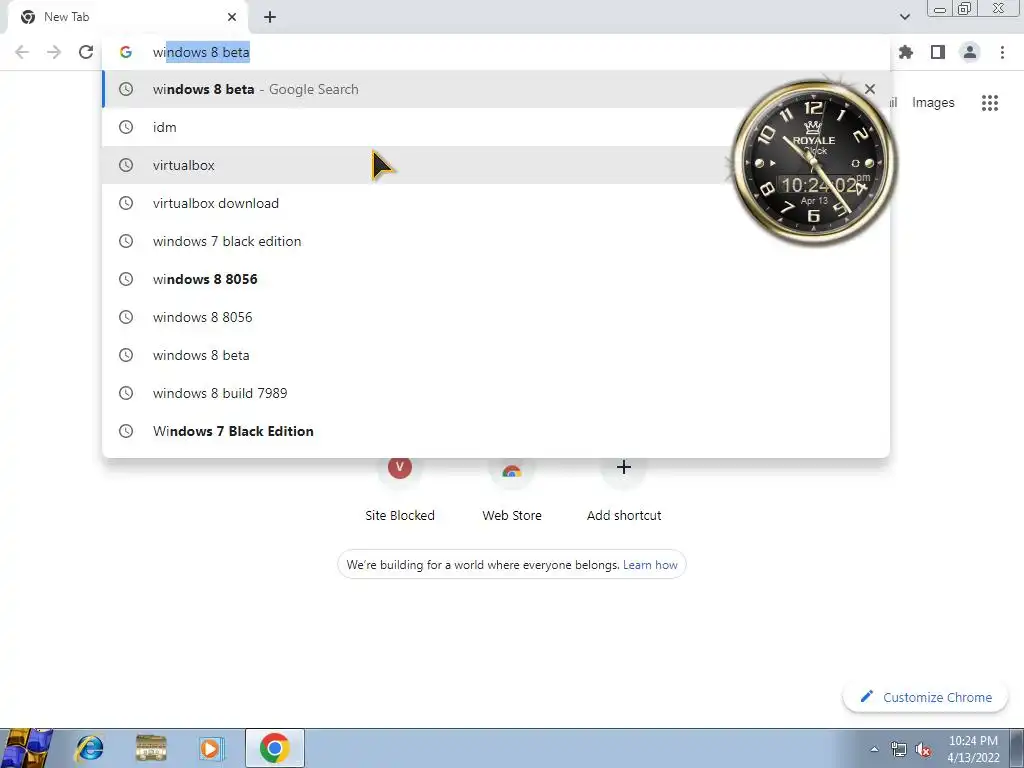Image resolution: width=1024 pixels, height=768 pixels.
Task: Select the New Tab tab
Action: pyautogui.click(x=127, y=17)
